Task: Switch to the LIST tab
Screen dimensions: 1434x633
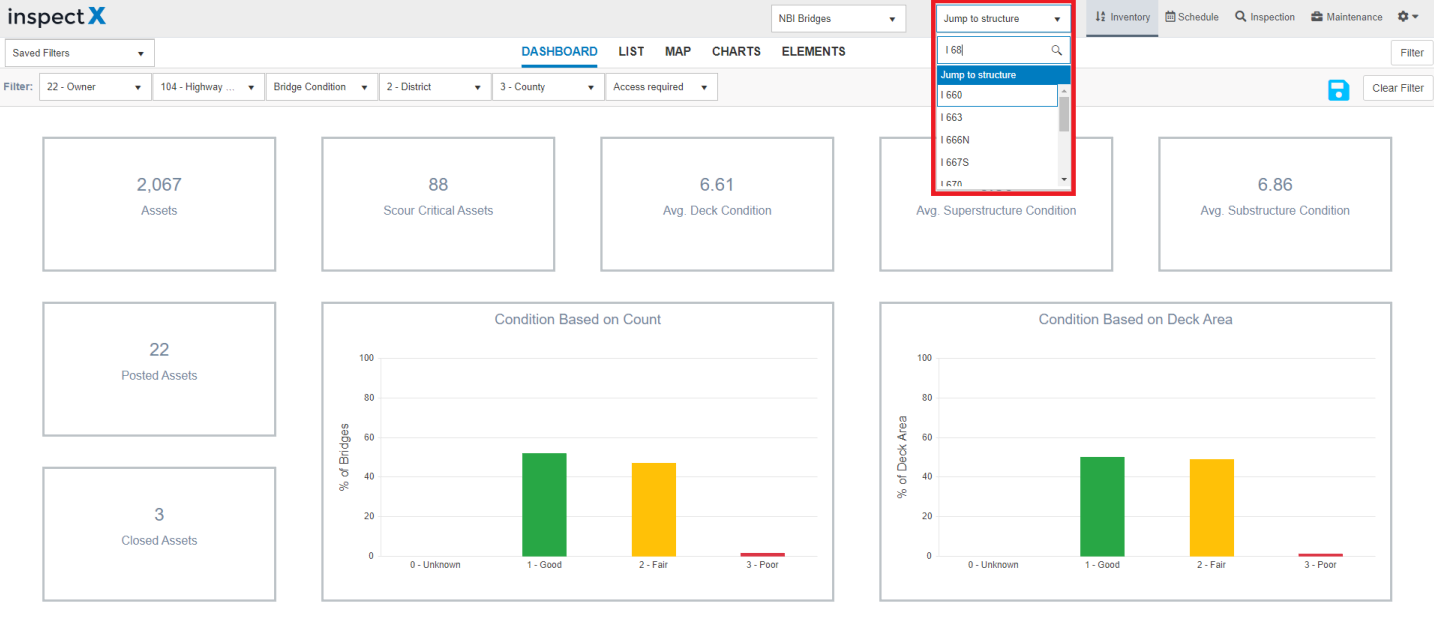Action: [631, 52]
